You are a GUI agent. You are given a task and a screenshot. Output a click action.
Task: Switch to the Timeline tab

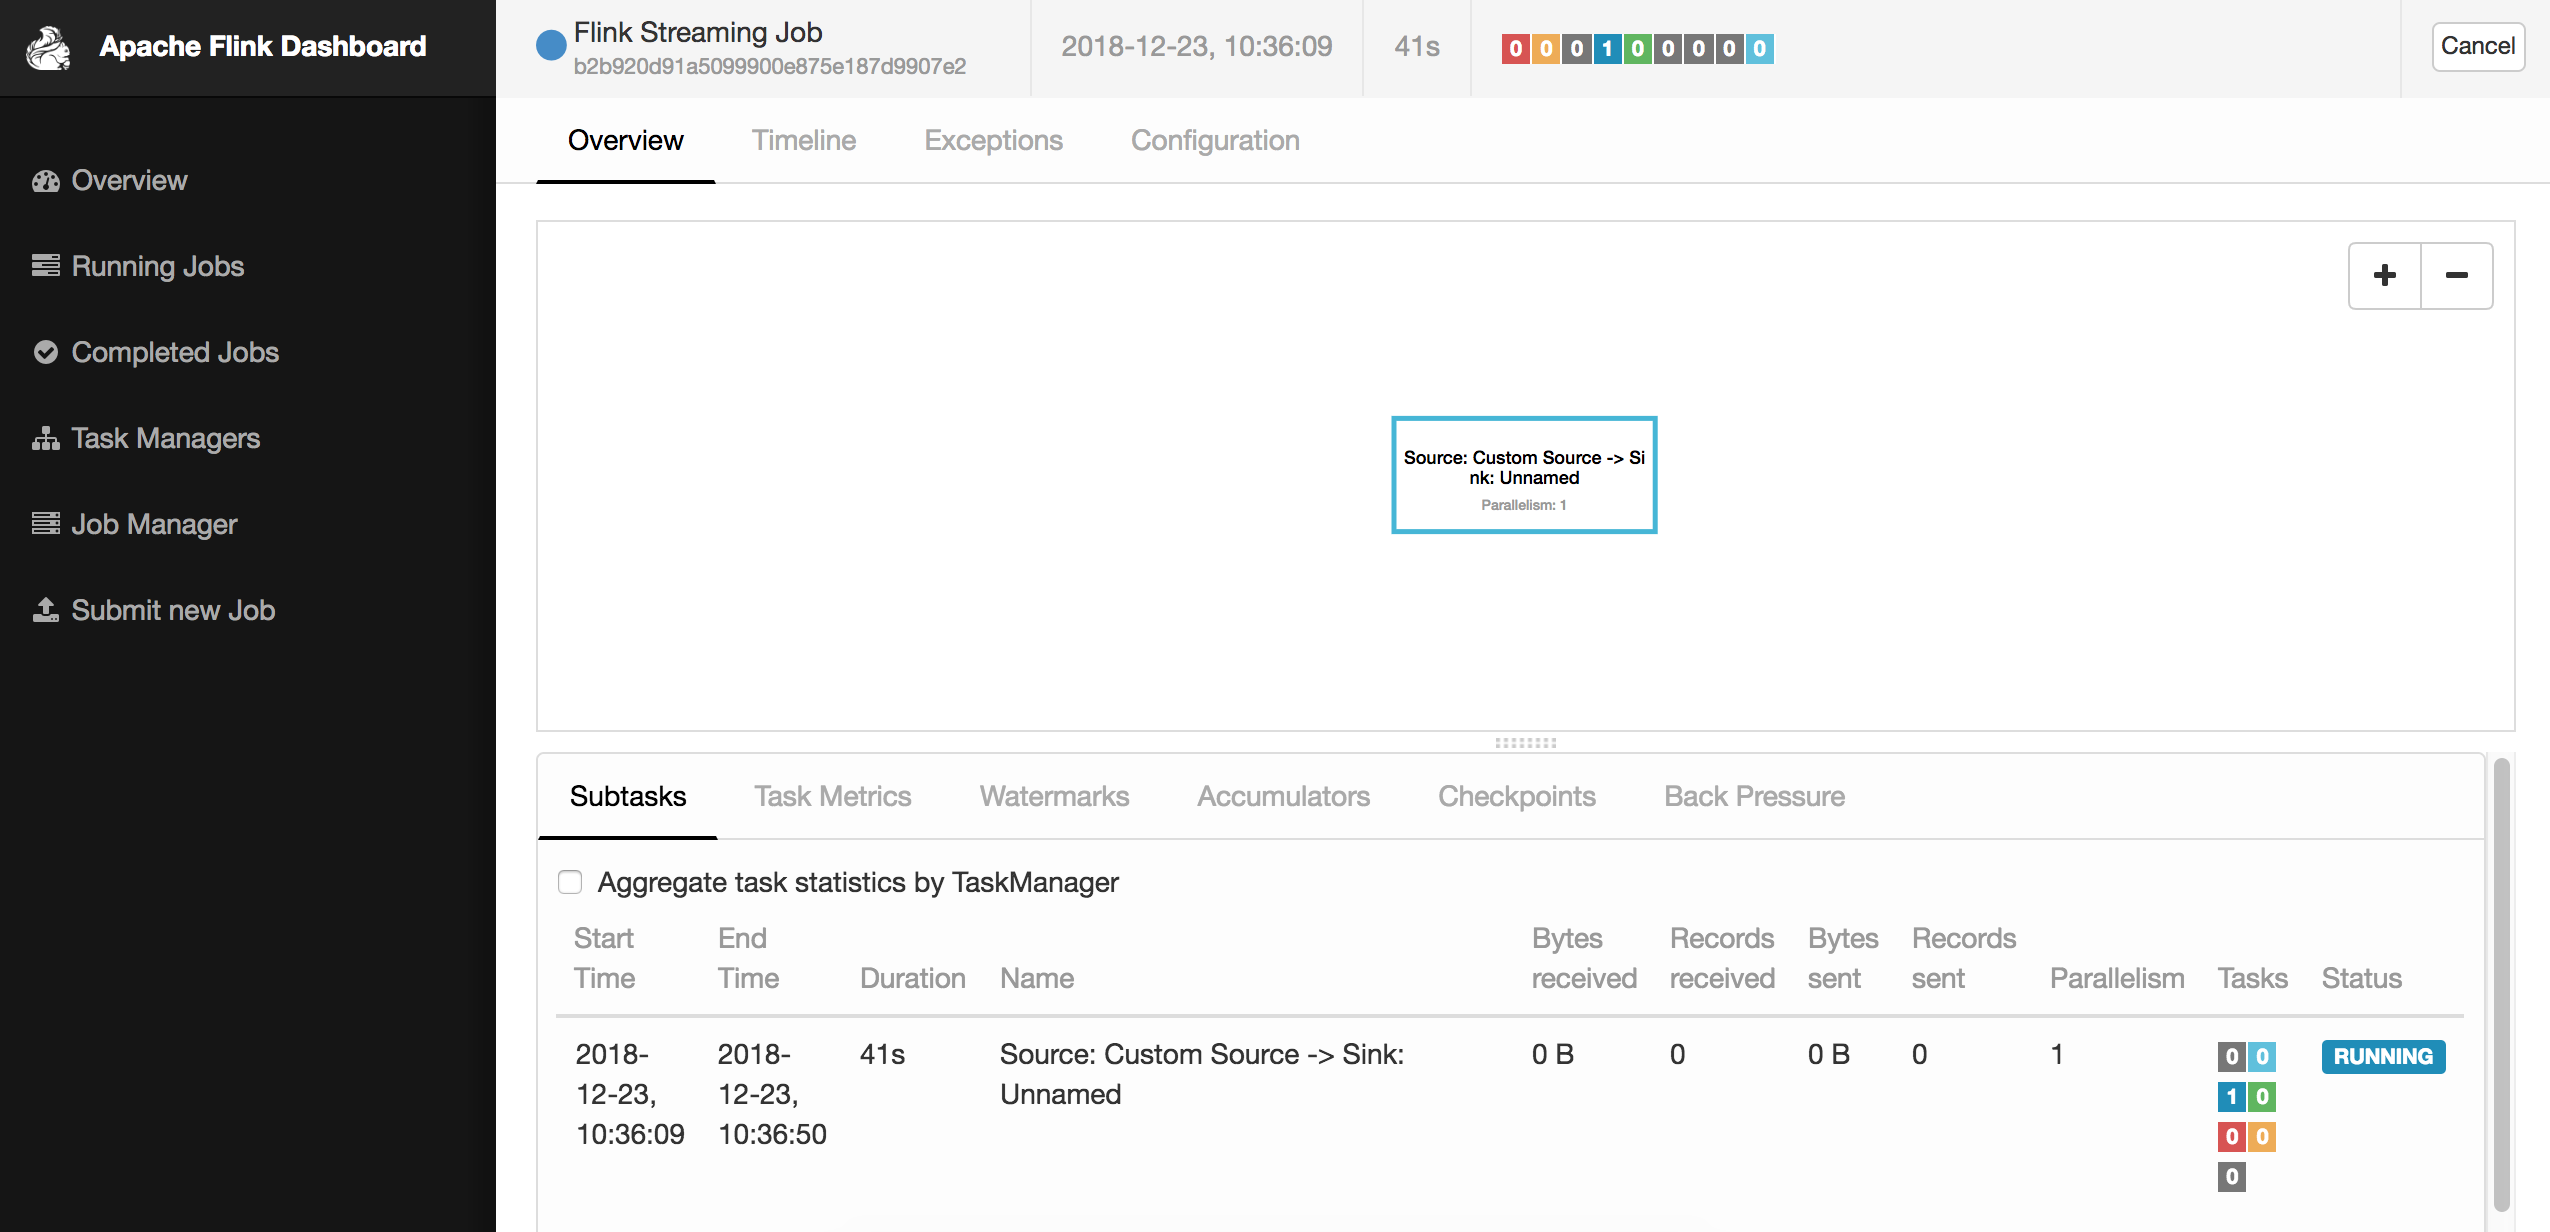tap(803, 140)
